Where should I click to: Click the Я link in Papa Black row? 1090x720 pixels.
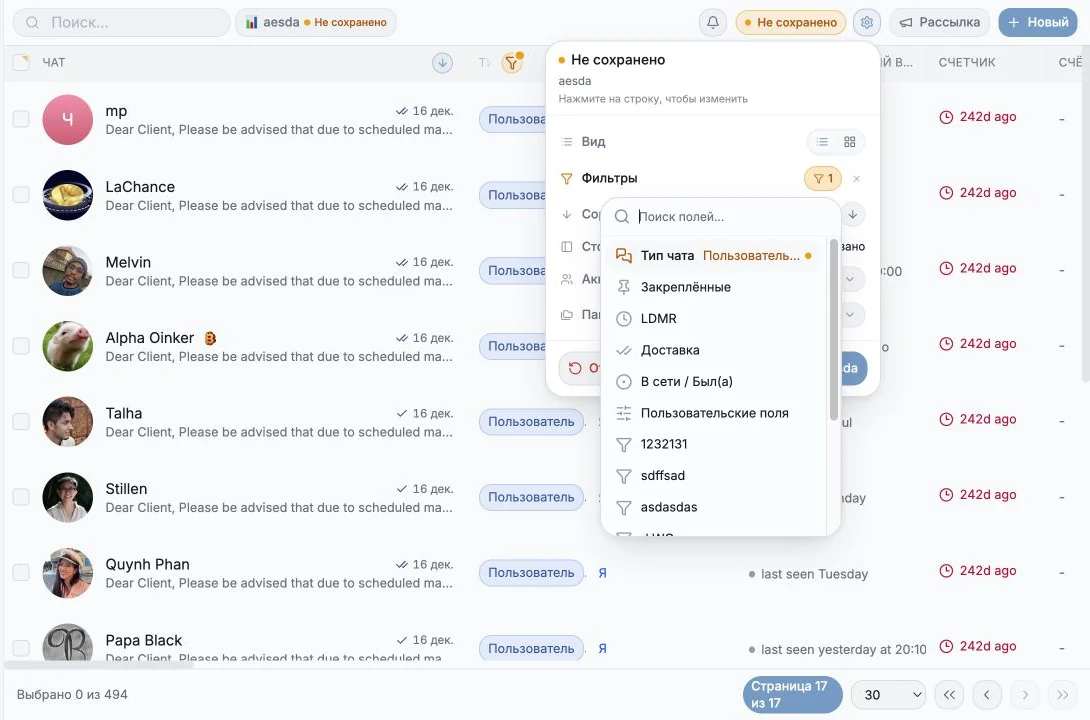(x=603, y=648)
